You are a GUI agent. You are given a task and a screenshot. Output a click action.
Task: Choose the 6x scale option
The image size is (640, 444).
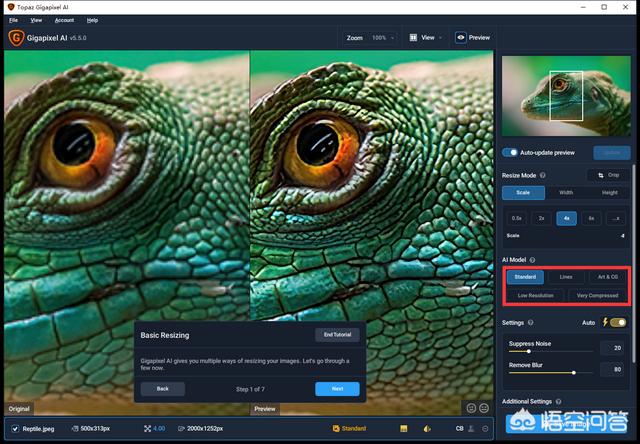coord(591,218)
